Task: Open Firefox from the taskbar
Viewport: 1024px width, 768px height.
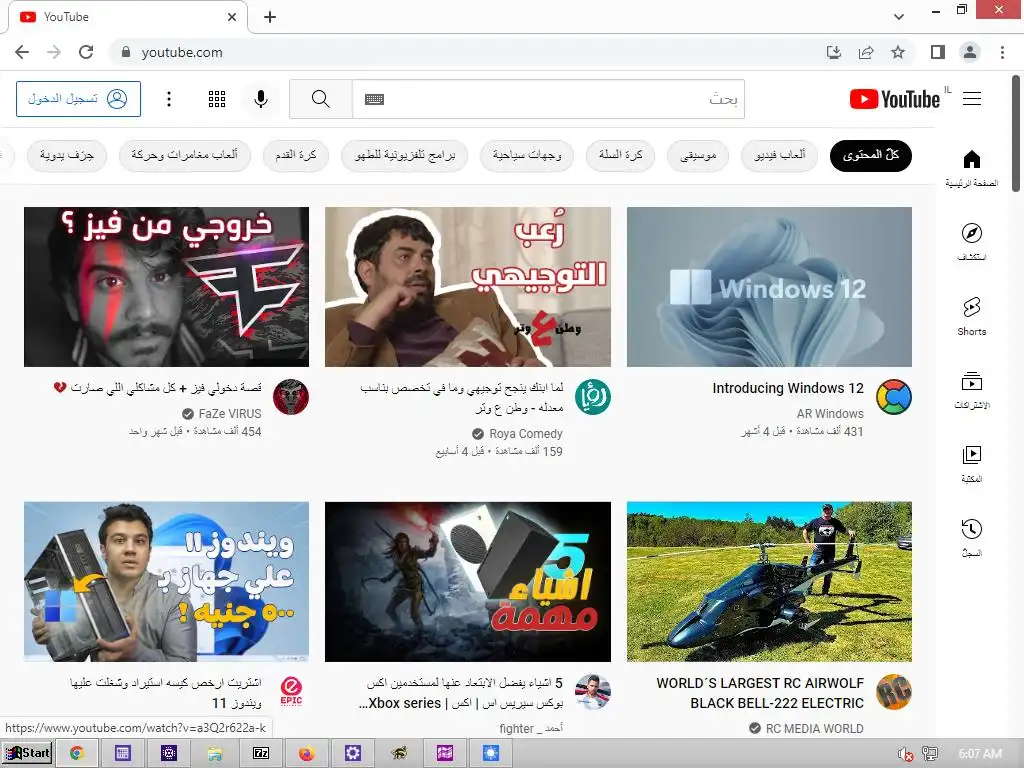Action: (x=307, y=754)
